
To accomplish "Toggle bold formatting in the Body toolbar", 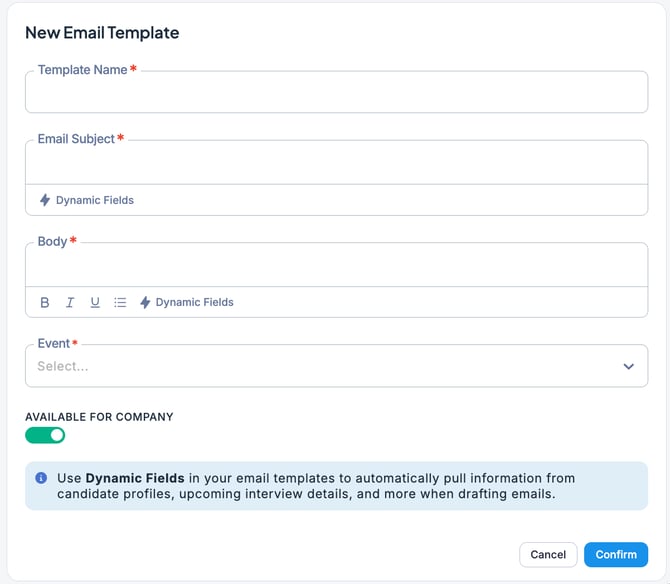I will point(45,302).
